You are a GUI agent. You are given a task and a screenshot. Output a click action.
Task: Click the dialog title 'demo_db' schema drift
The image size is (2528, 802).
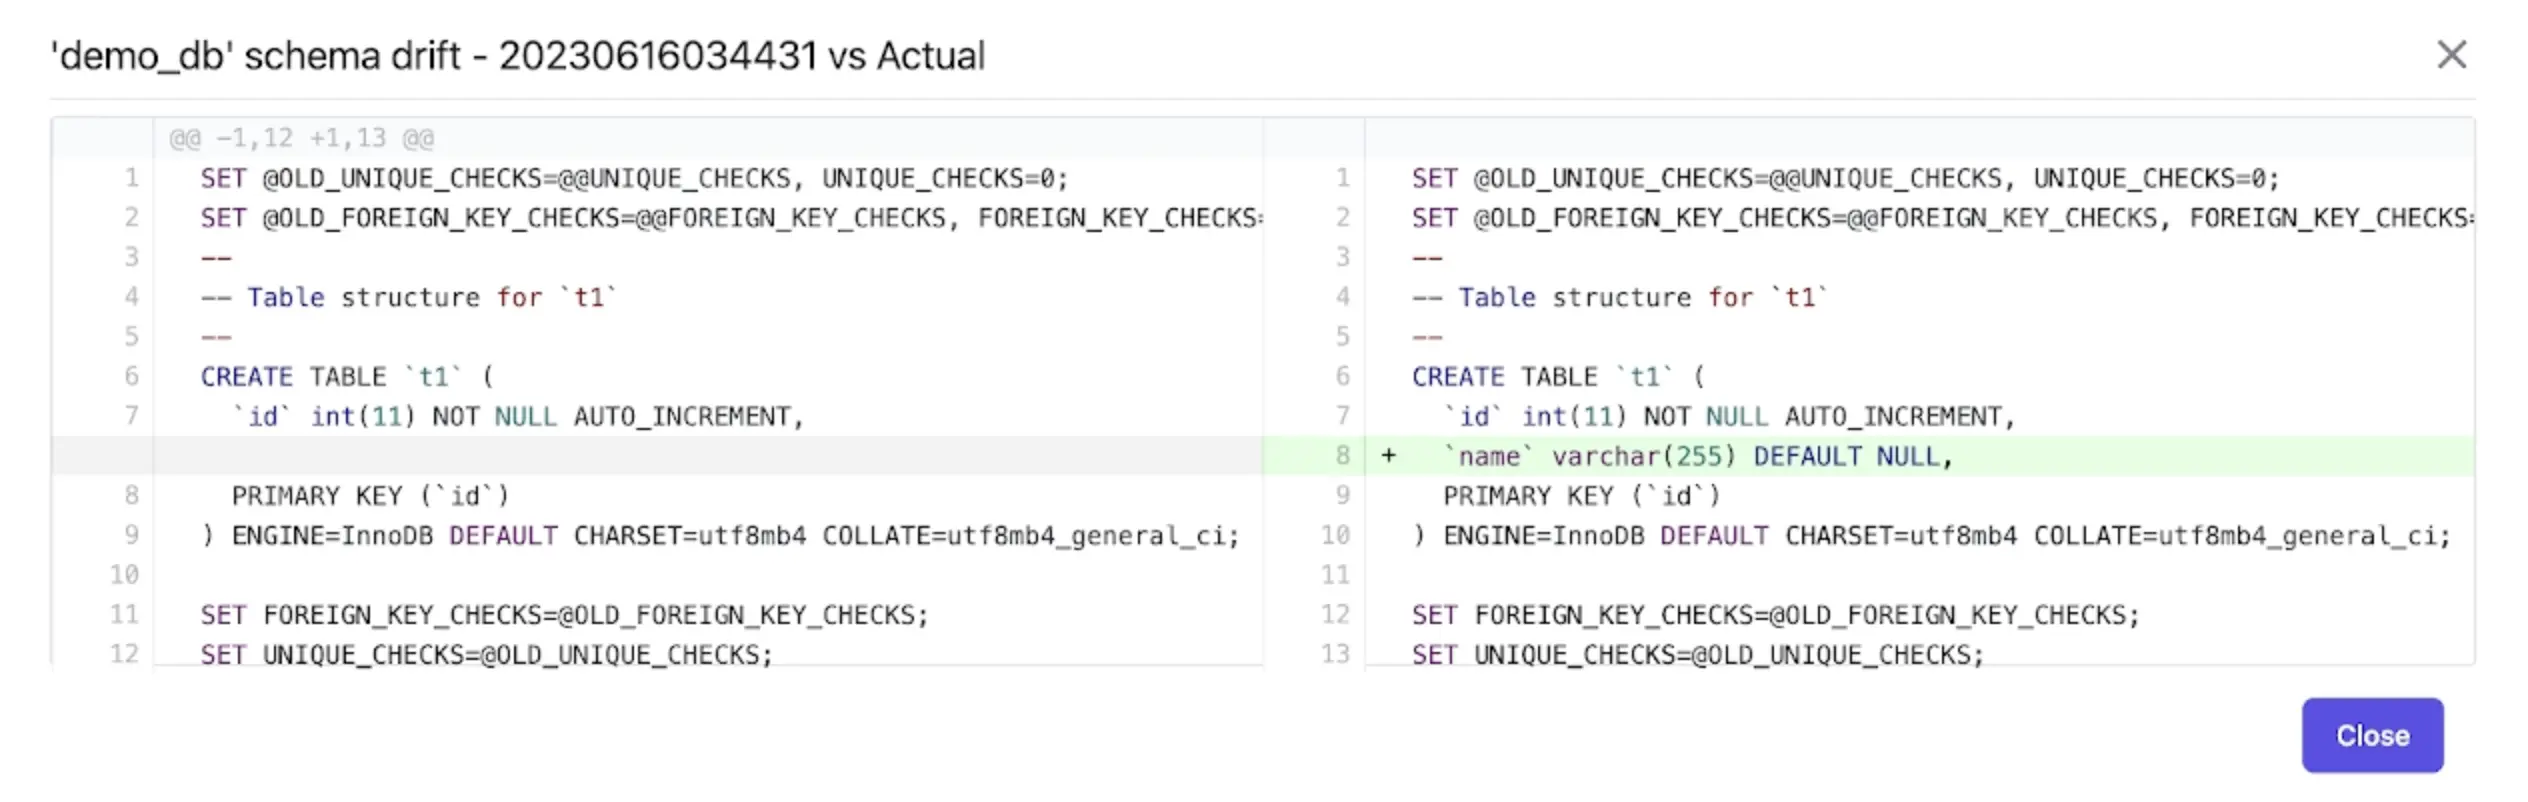(x=518, y=56)
